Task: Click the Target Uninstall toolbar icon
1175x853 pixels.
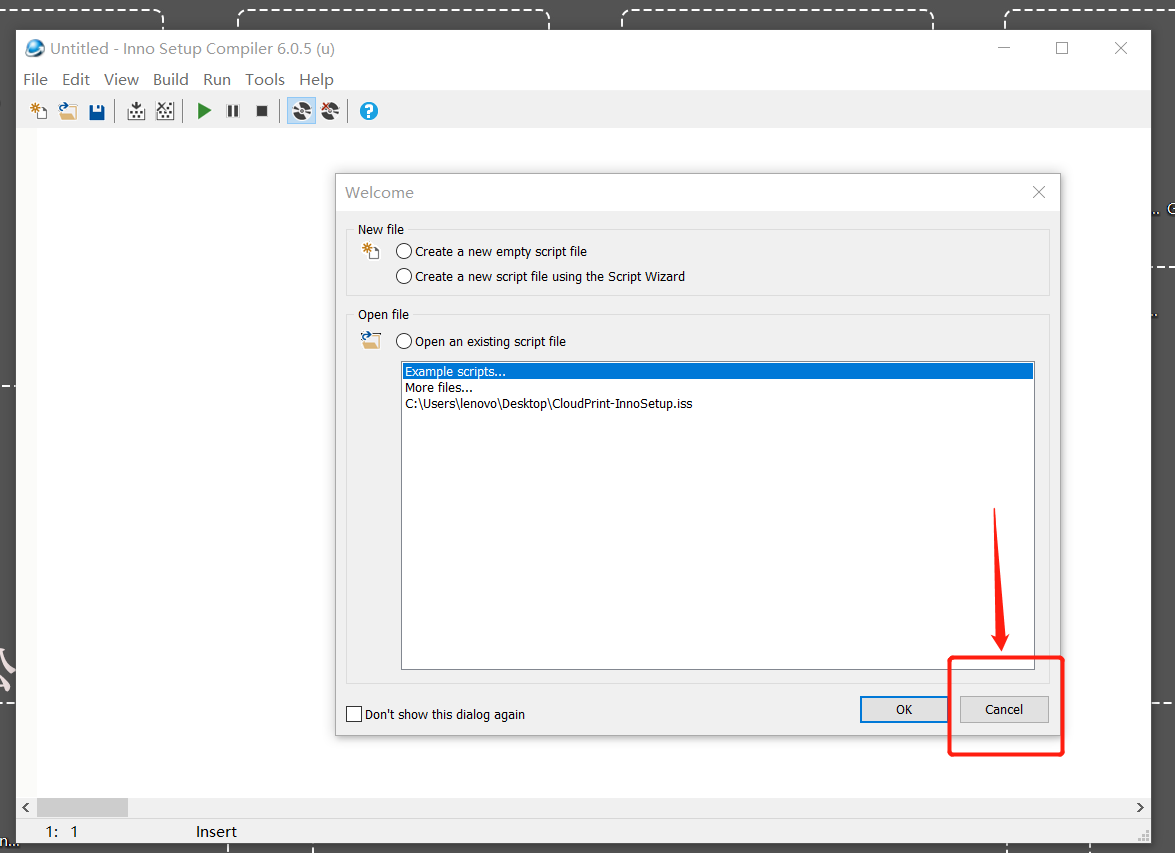Action: (x=330, y=112)
